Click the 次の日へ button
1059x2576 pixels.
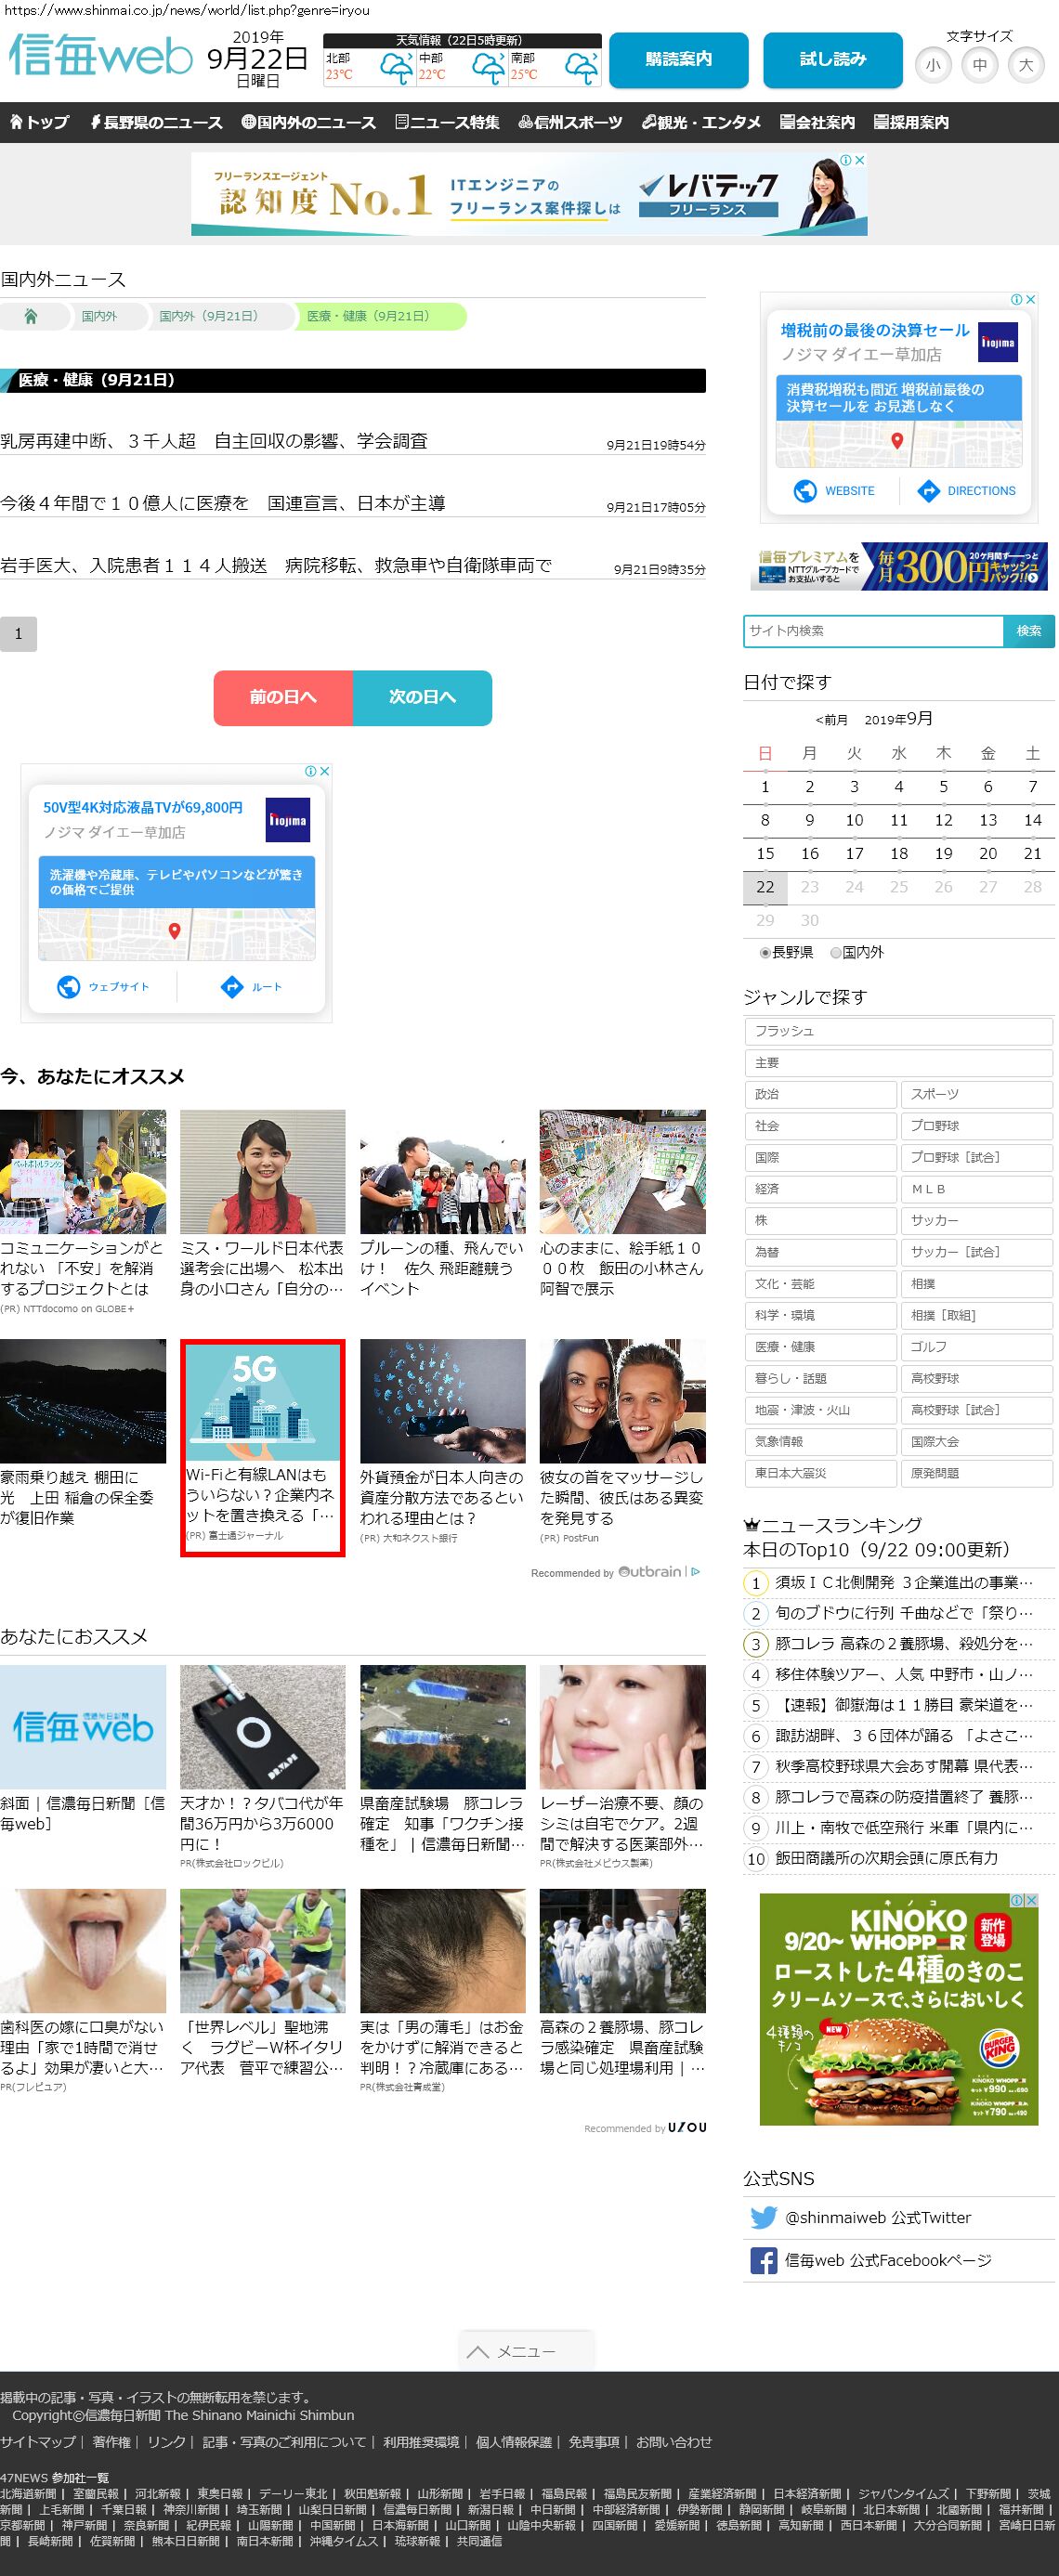coord(422,697)
